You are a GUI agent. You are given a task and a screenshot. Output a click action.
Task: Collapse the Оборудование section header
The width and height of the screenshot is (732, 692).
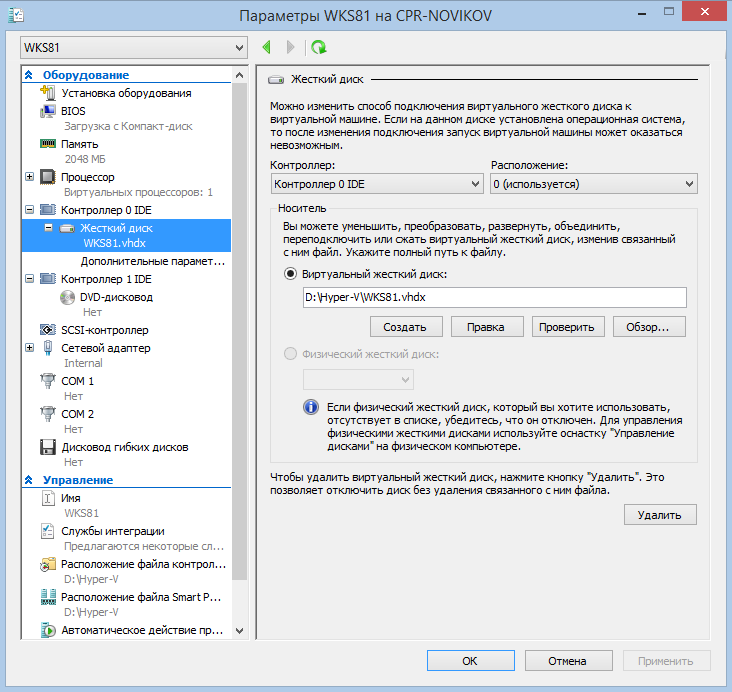coord(29,75)
